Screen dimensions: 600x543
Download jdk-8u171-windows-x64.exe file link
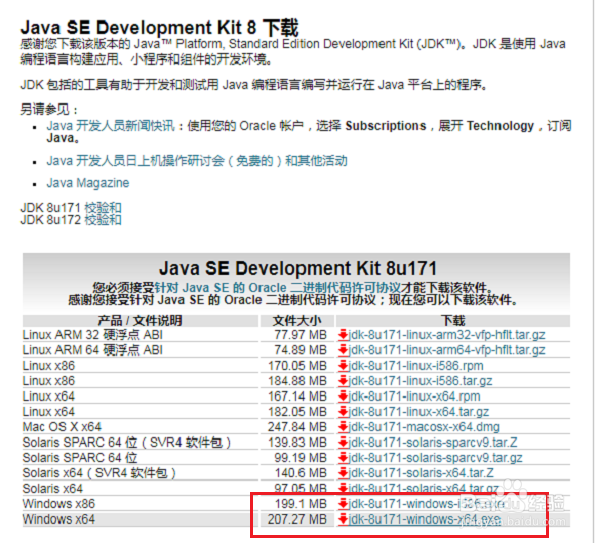(425, 519)
